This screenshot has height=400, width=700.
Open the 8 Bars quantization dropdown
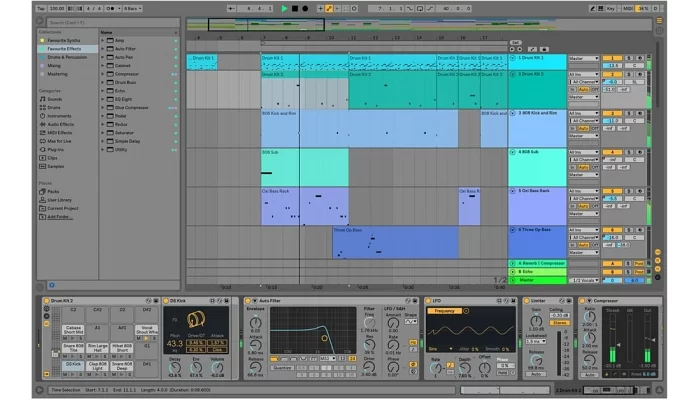[133, 8]
